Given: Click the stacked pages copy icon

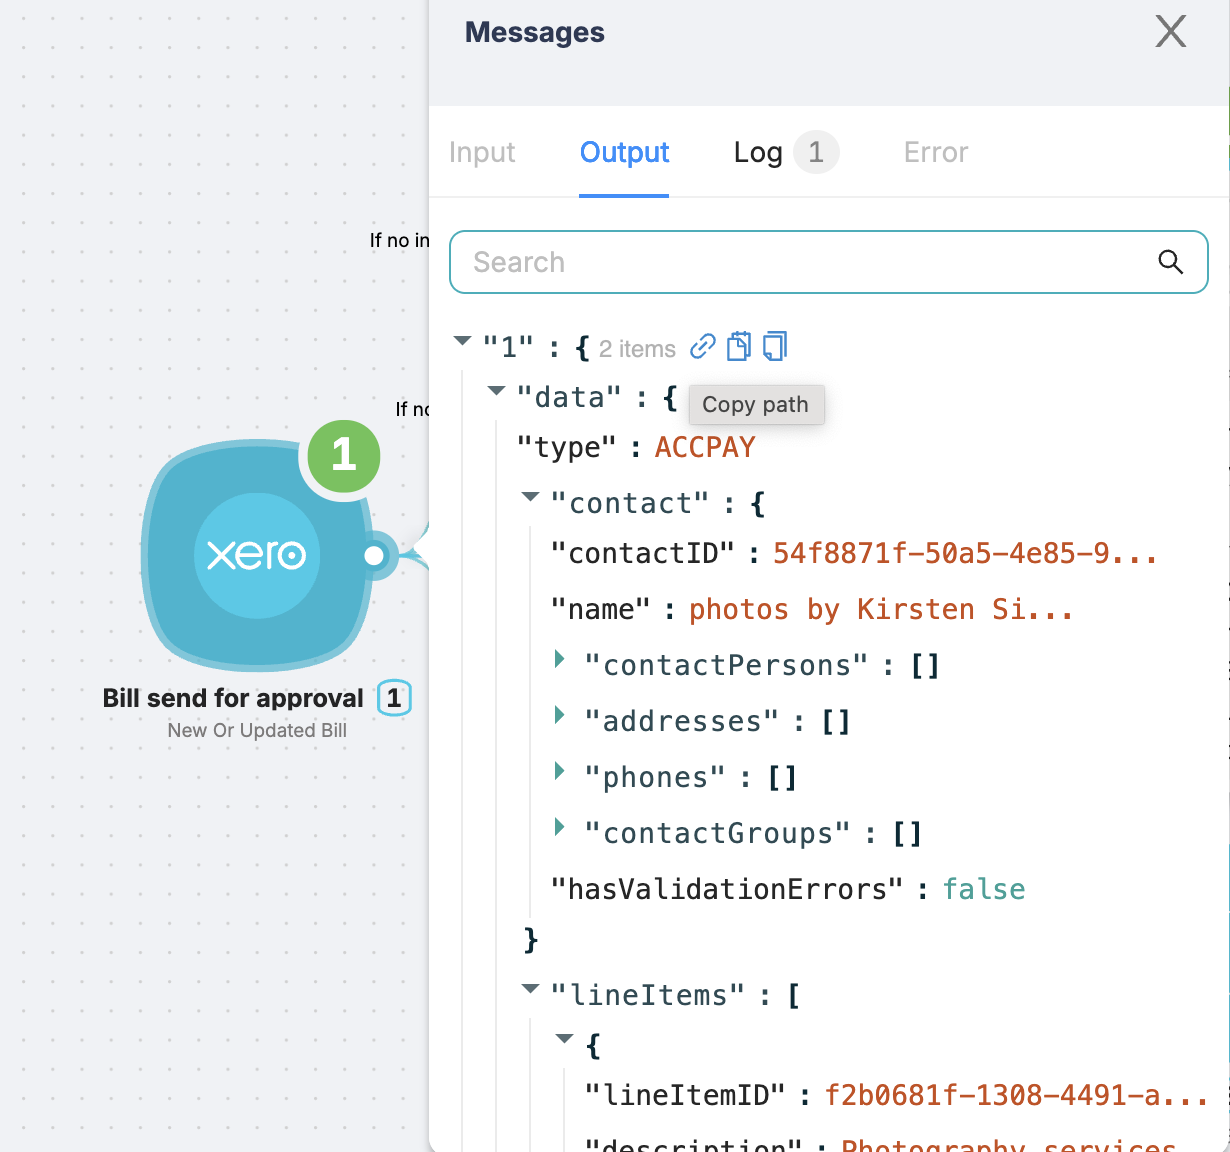Looking at the screenshot, I should (x=775, y=346).
